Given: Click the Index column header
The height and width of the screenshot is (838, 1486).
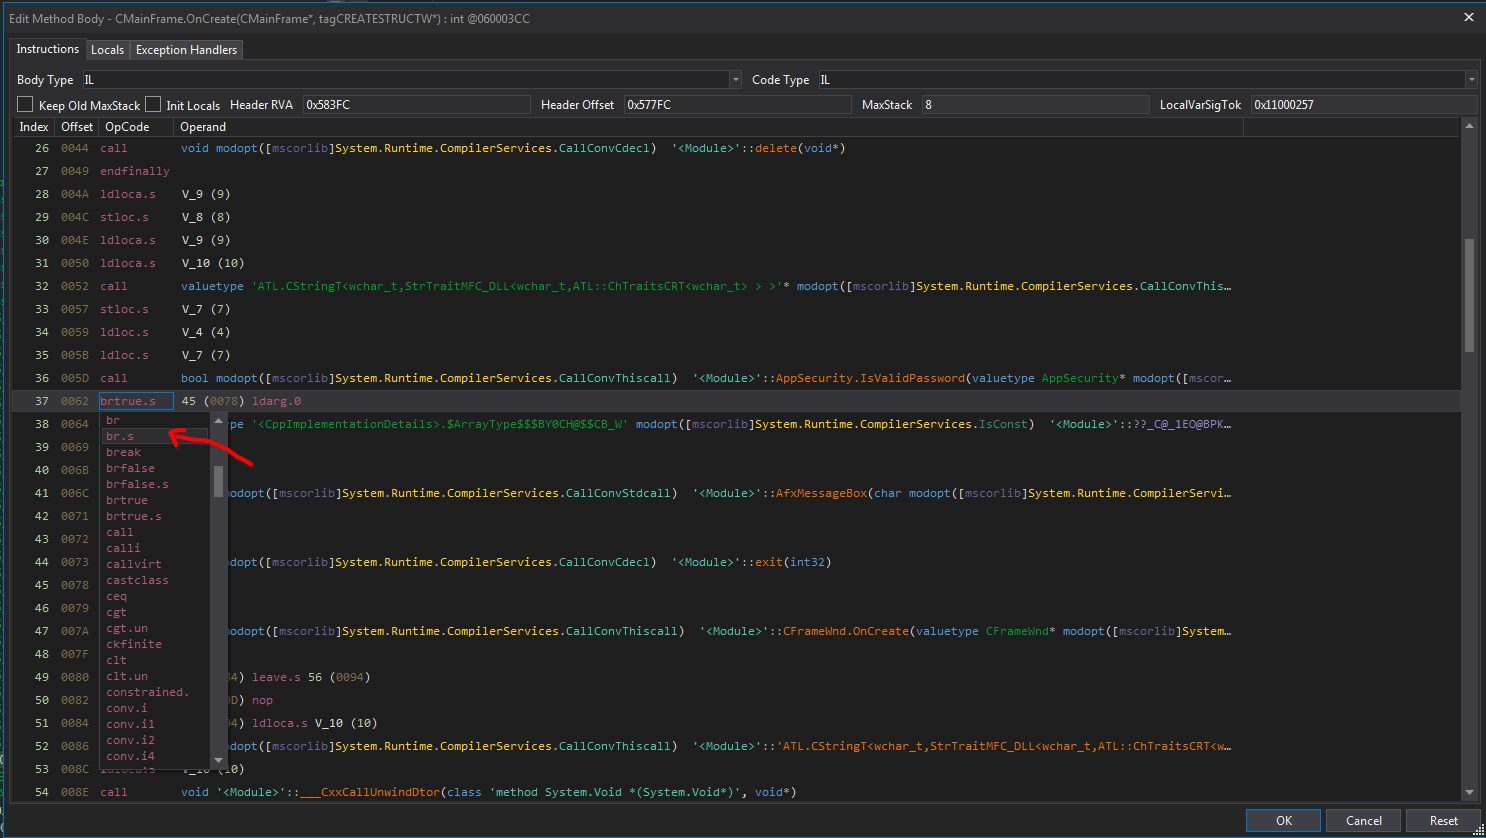Looking at the screenshot, I should [33, 127].
